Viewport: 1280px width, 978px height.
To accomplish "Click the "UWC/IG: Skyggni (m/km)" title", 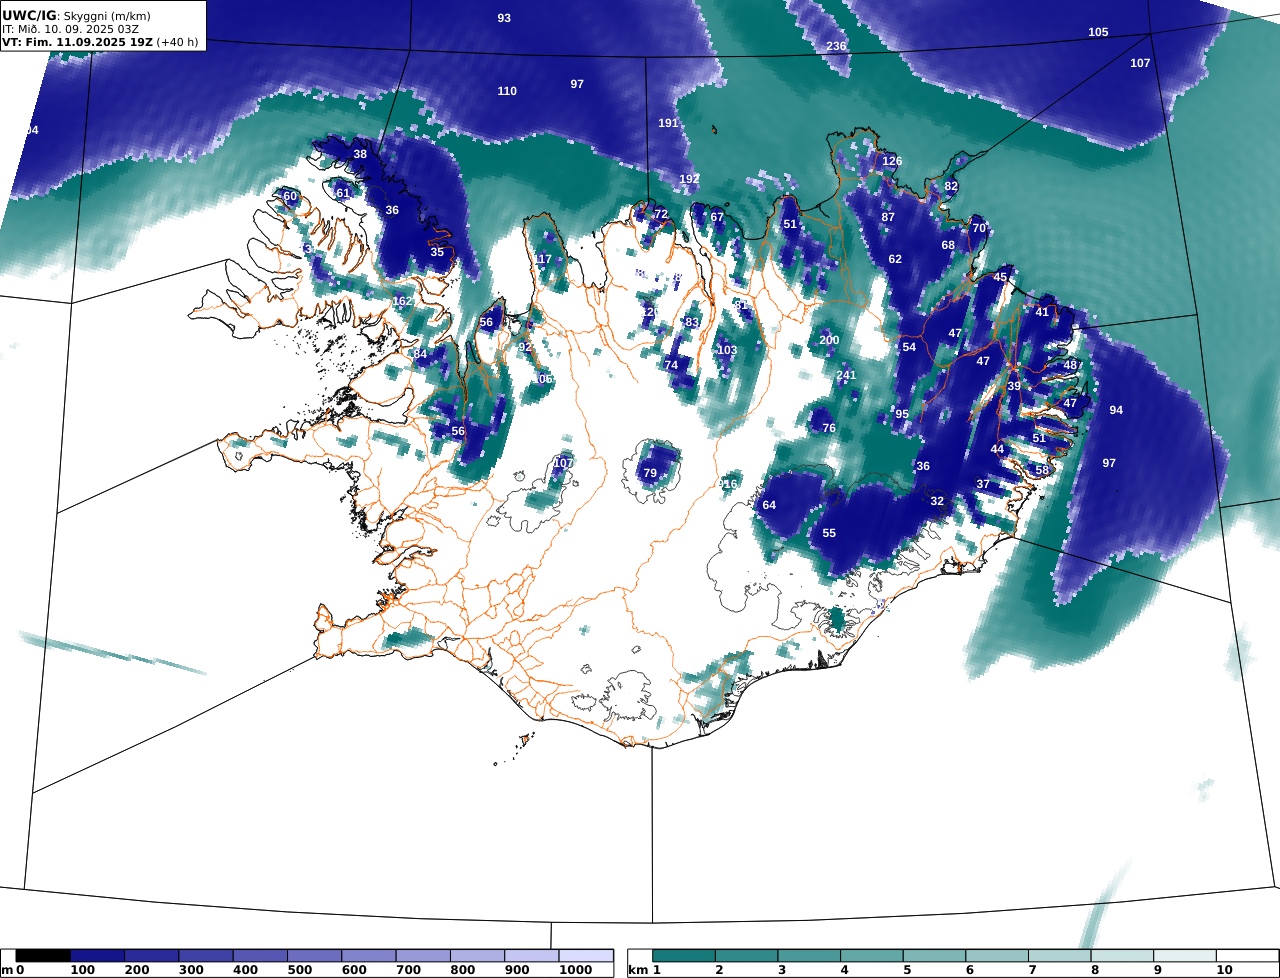I will coord(76,16).
